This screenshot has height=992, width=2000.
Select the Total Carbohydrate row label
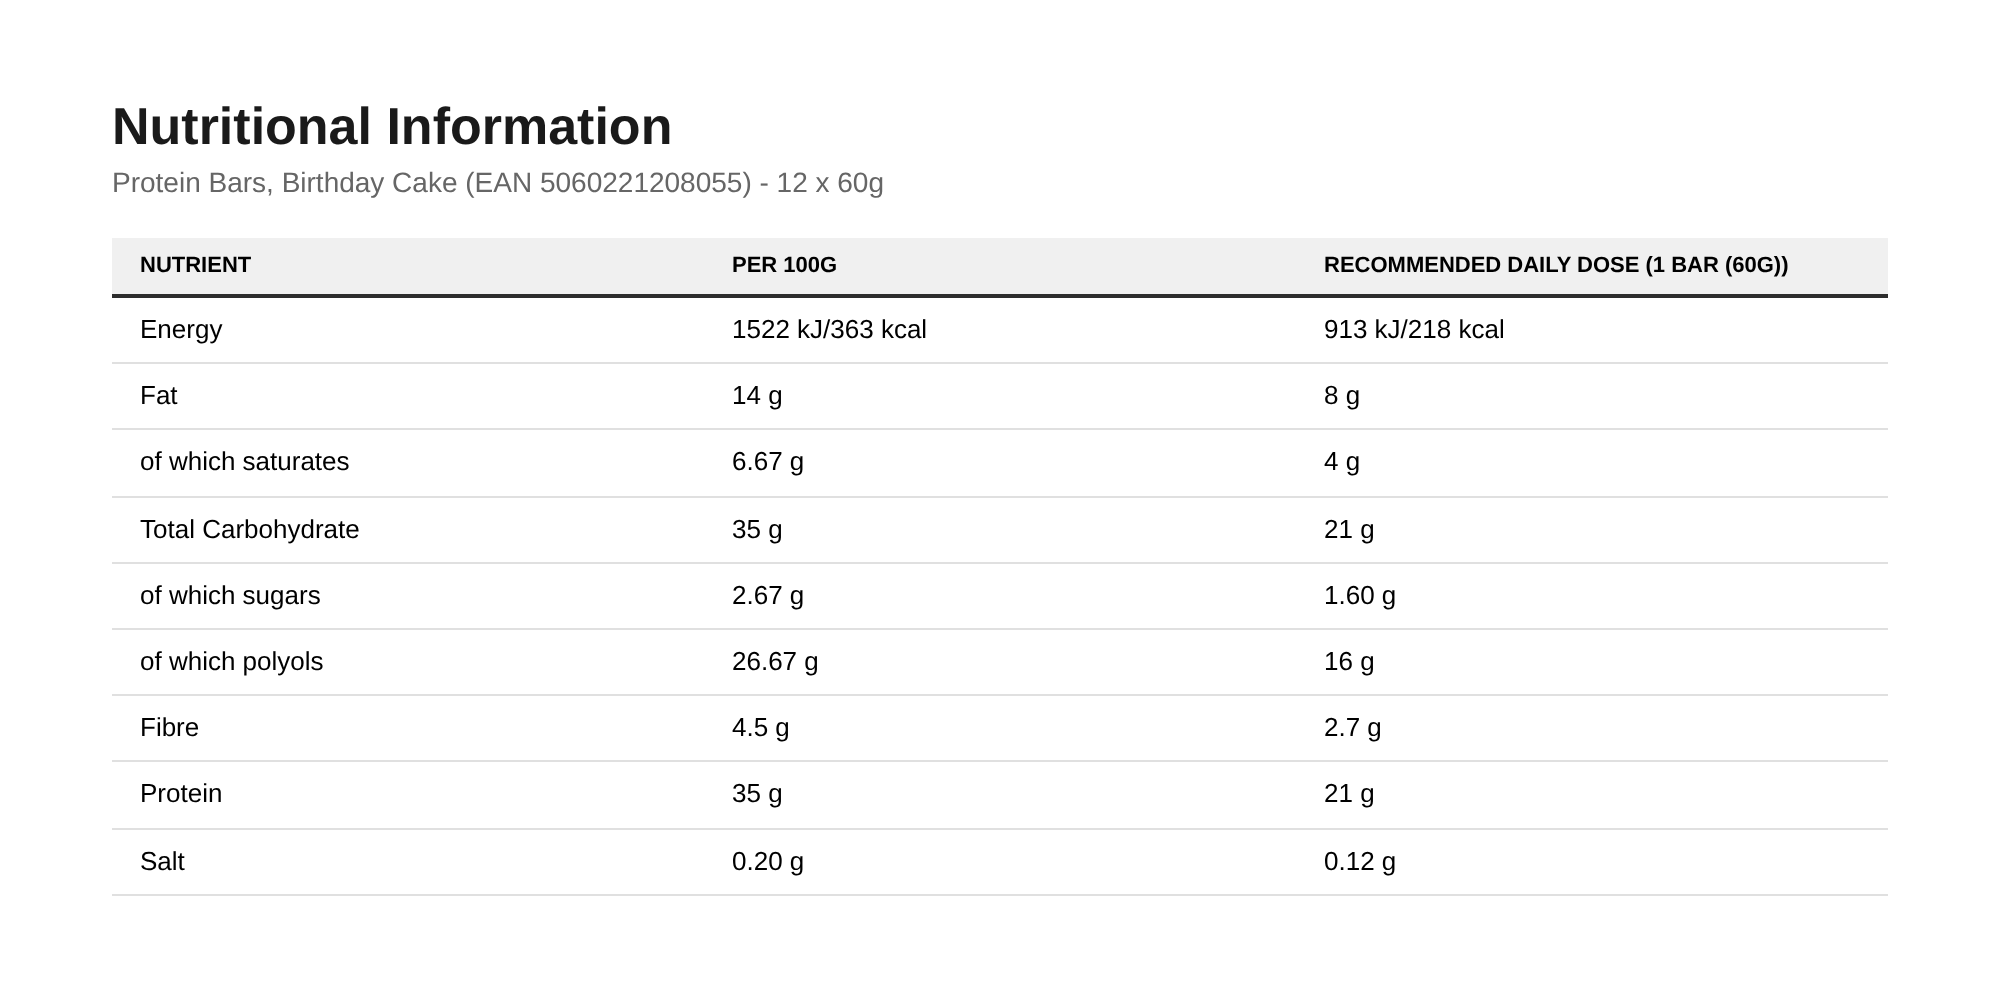[x=249, y=530]
